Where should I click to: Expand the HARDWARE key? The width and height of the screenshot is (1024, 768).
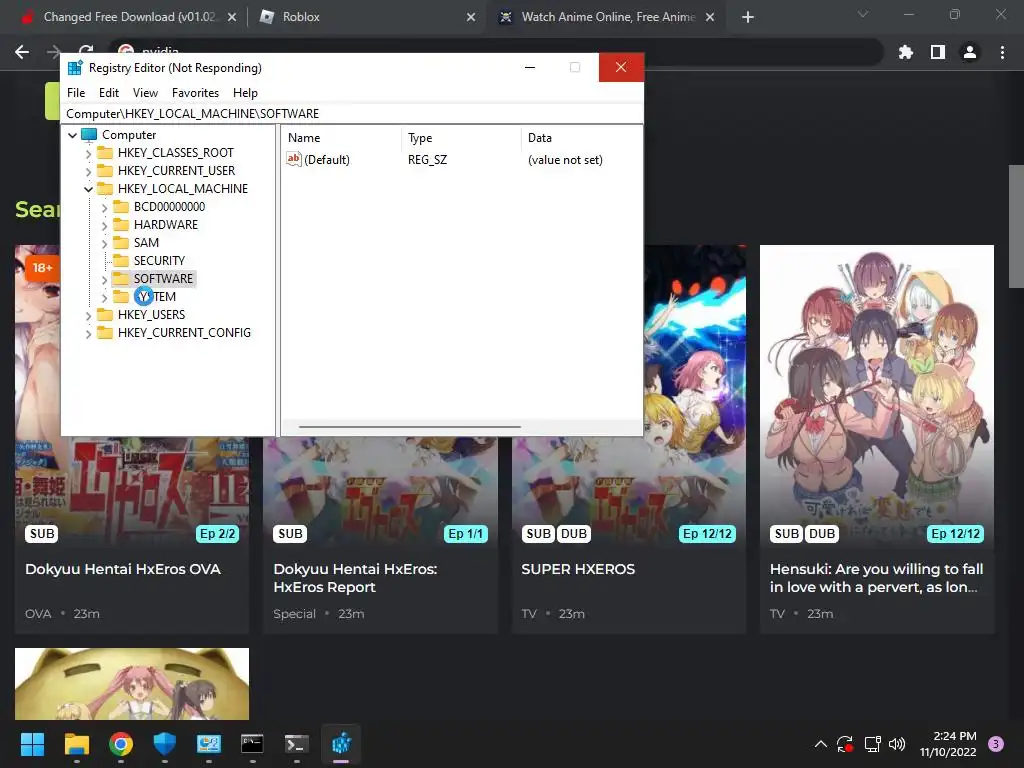pyautogui.click(x=104, y=225)
